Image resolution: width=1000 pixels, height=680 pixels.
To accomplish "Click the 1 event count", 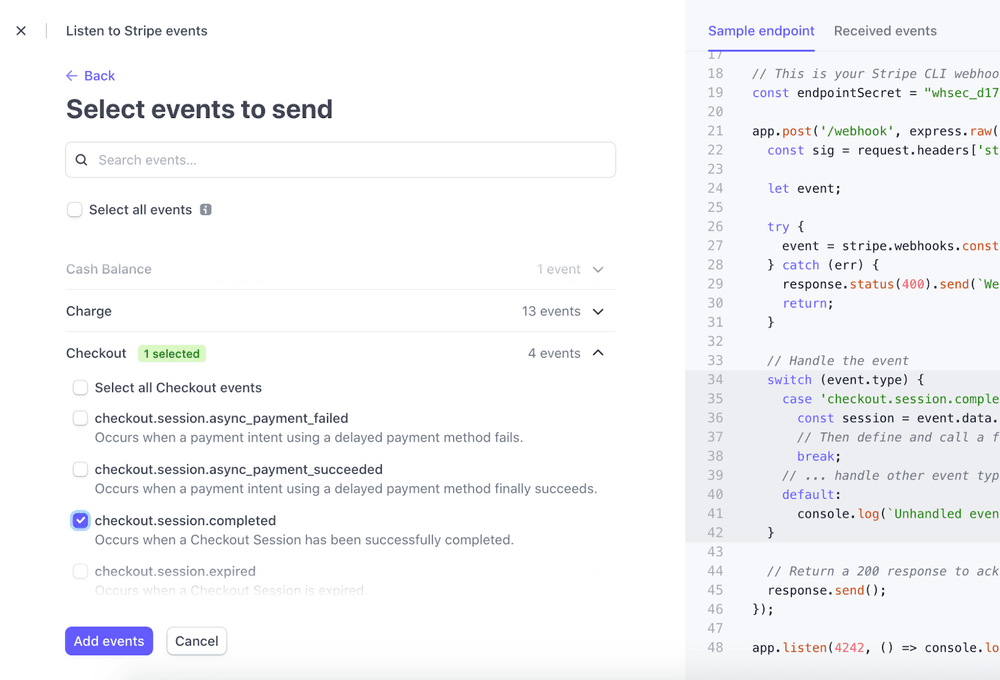I will click(559, 269).
